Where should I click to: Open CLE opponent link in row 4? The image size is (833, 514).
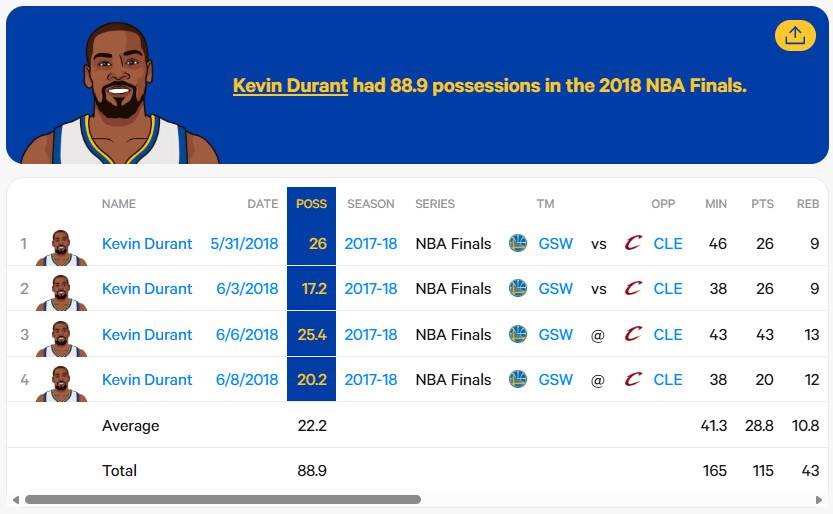pos(668,380)
